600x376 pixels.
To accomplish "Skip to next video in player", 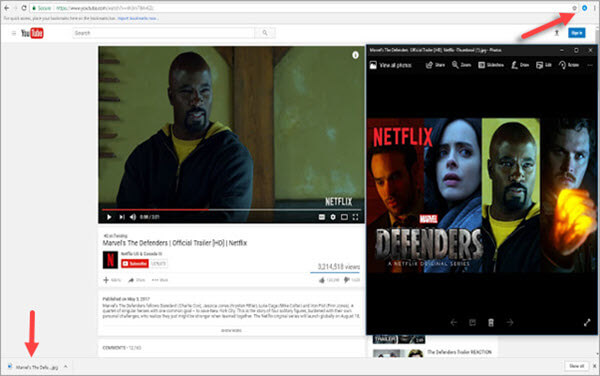I will tap(122, 217).
